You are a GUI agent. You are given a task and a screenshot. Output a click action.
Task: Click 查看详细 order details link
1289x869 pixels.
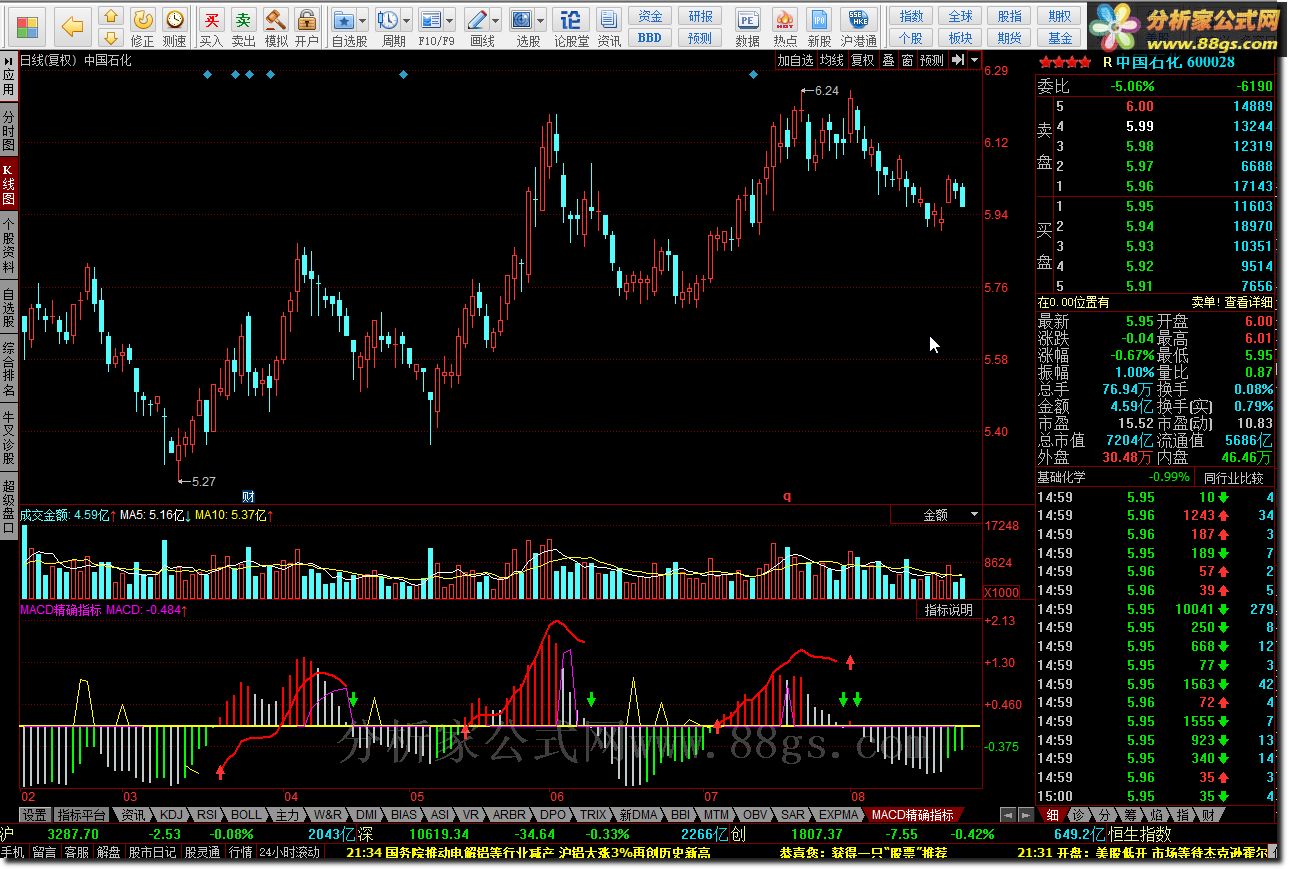click(x=1248, y=302)
